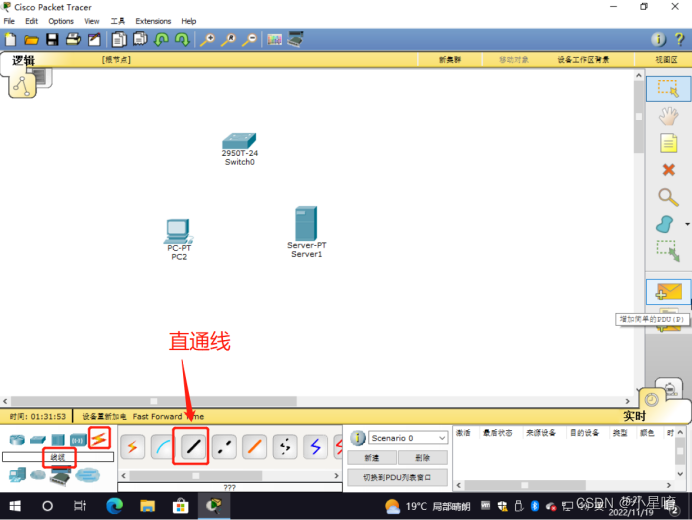Pick the copper straight-through cable

pyautogui.click(x=193, y=447)
